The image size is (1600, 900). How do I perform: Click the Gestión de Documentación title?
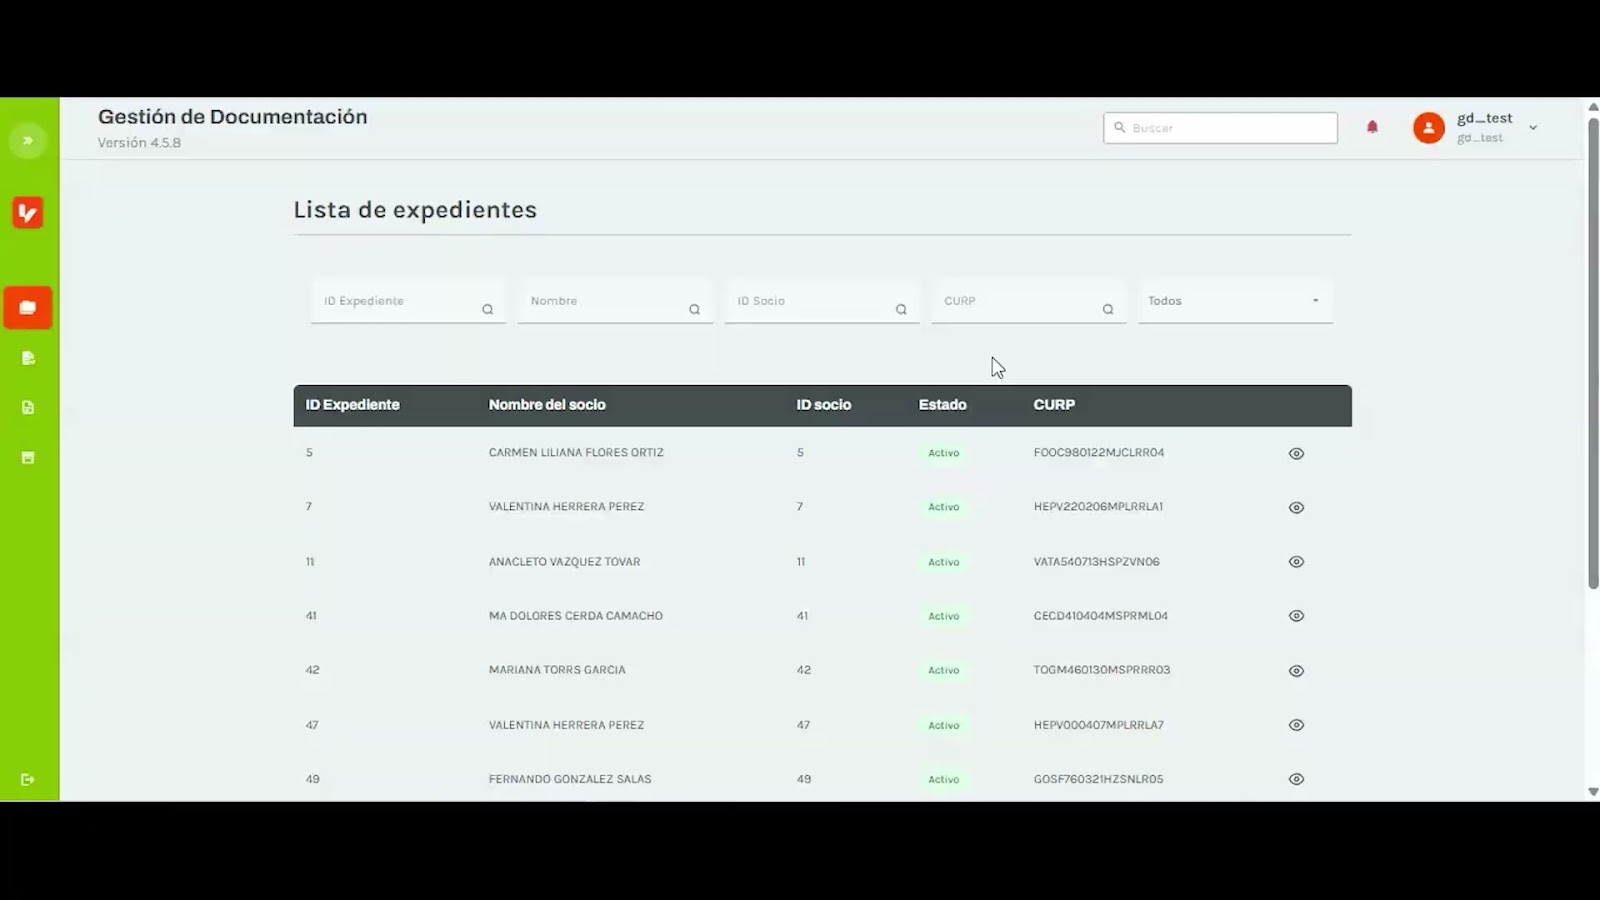[233, 117]
